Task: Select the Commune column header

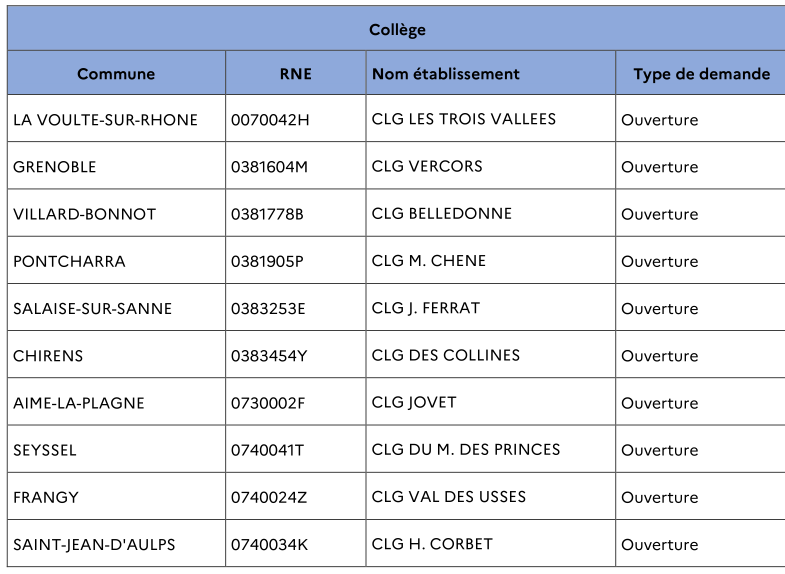Action: coord(116,73)
